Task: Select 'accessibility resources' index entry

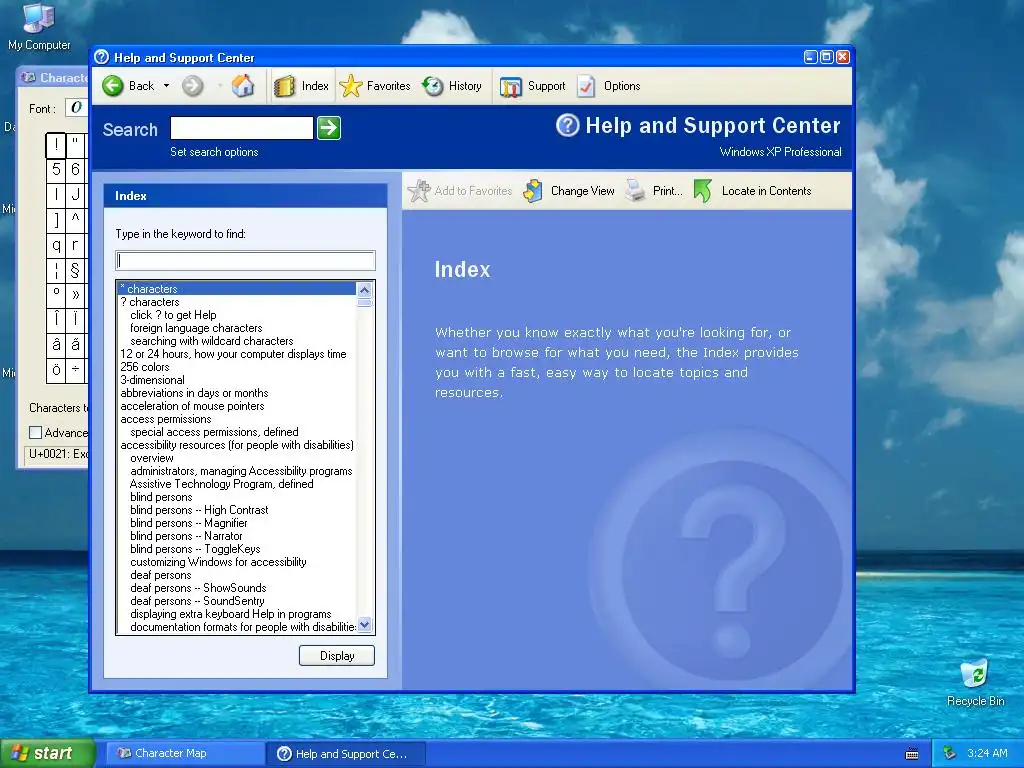Action: point(236,445)
